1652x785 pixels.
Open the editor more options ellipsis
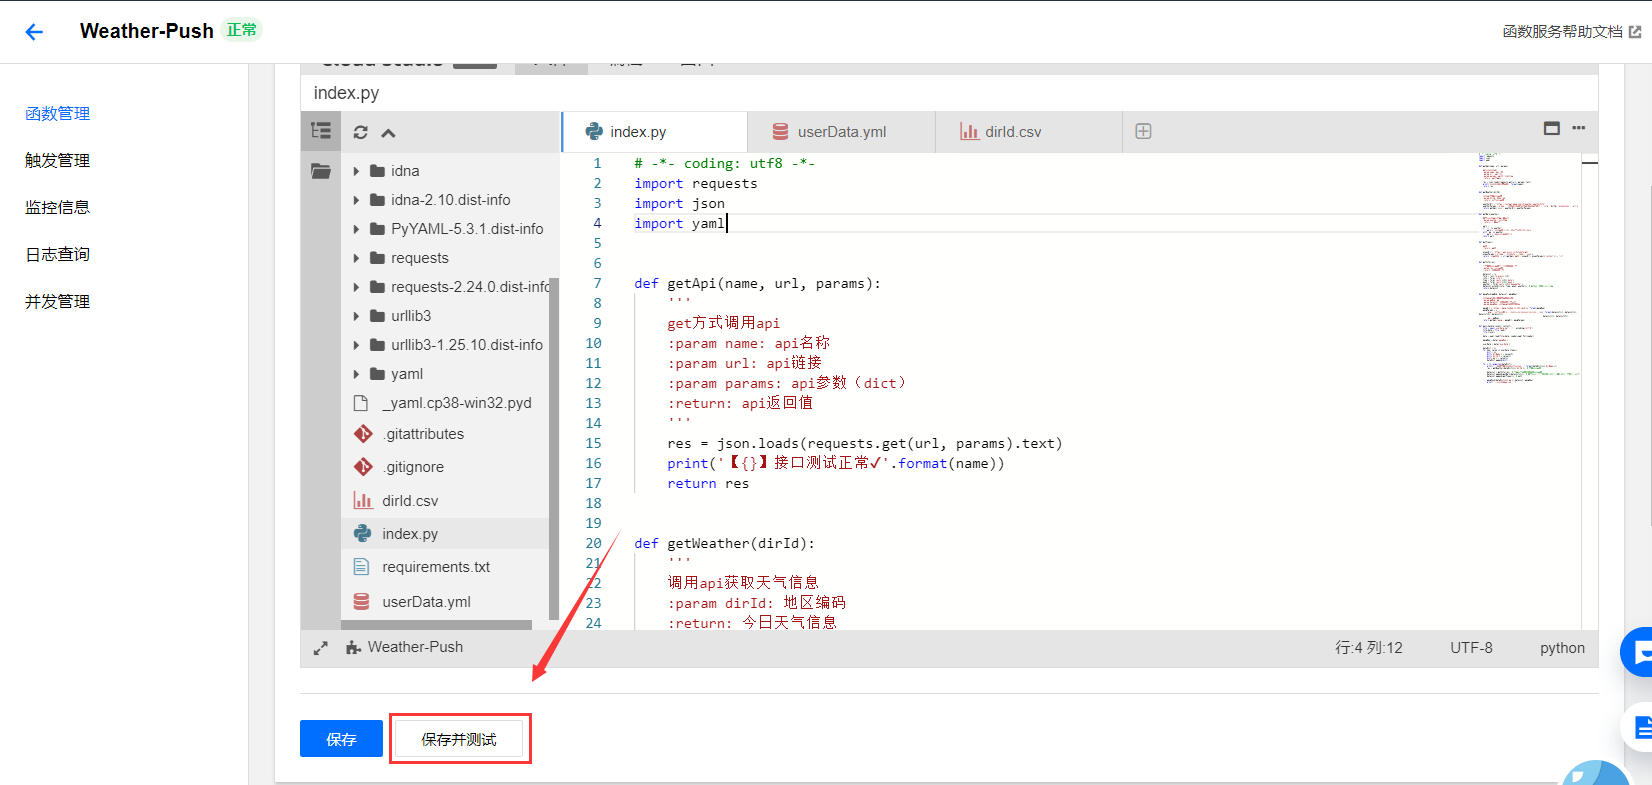pos(1579,128)
